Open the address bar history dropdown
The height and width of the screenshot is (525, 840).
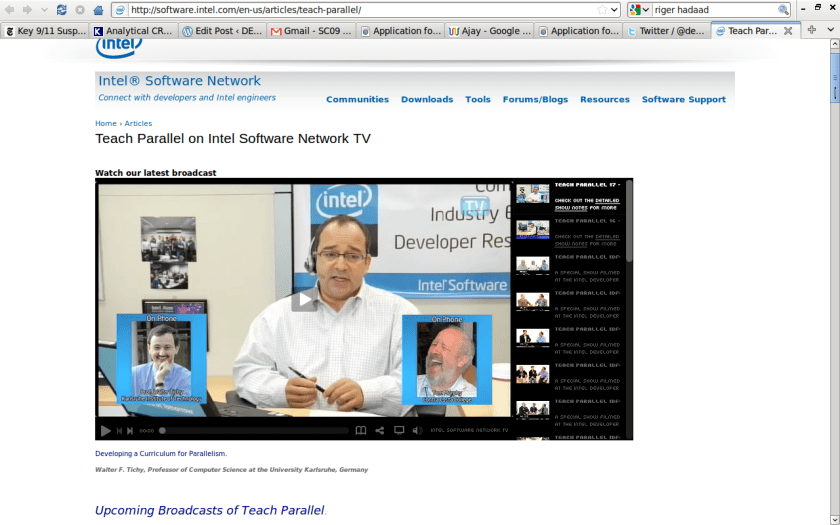(614, 10)
